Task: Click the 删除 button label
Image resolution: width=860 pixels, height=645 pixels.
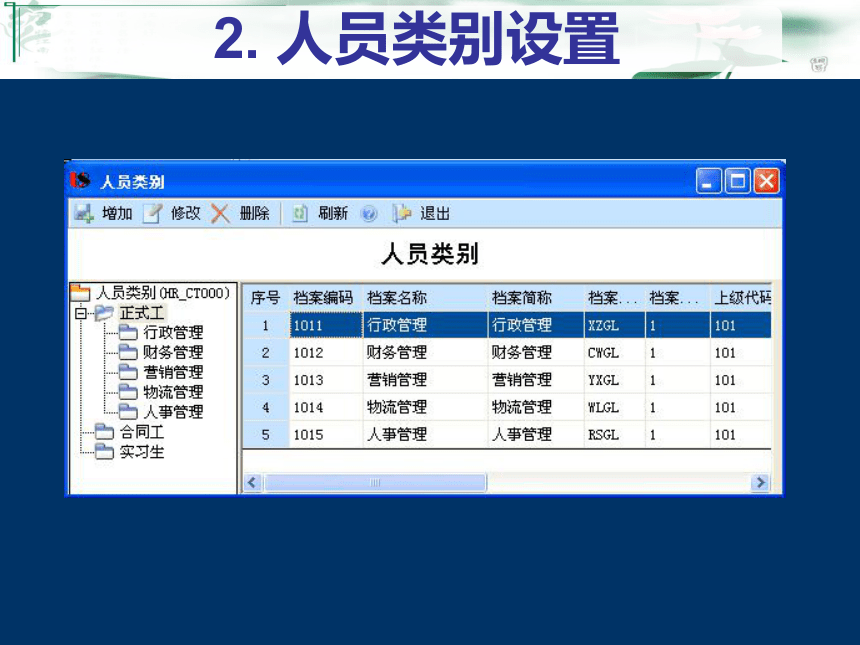Action: pyautogui.click(x=254, y=213)
